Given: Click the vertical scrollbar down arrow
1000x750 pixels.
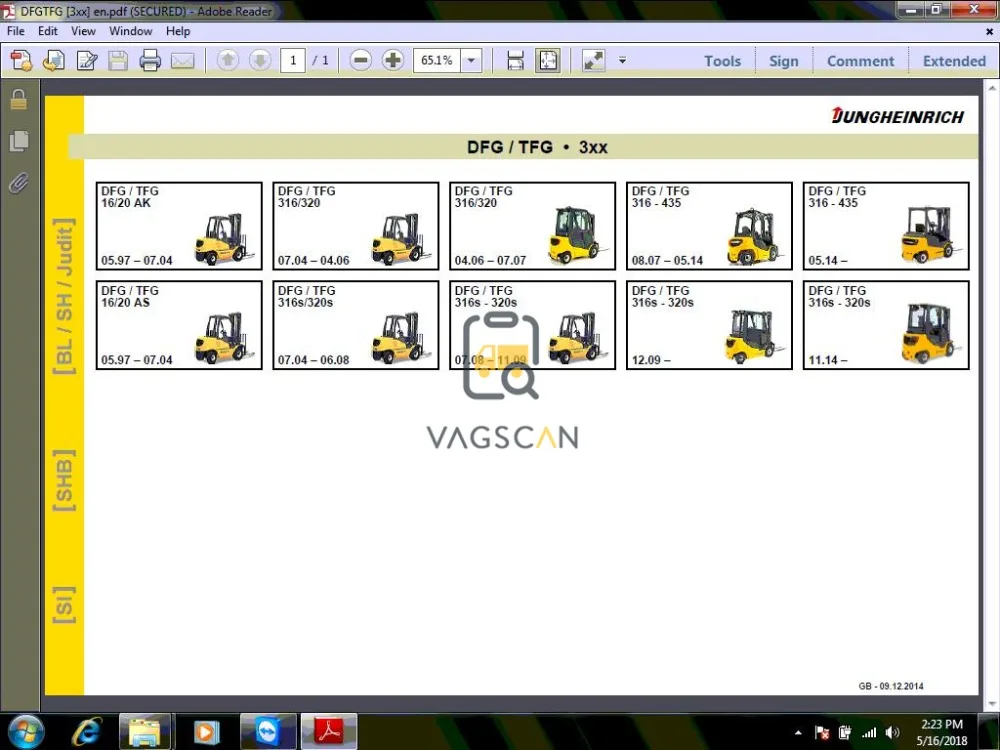Looking at the screenshot, I should (992, 704).
